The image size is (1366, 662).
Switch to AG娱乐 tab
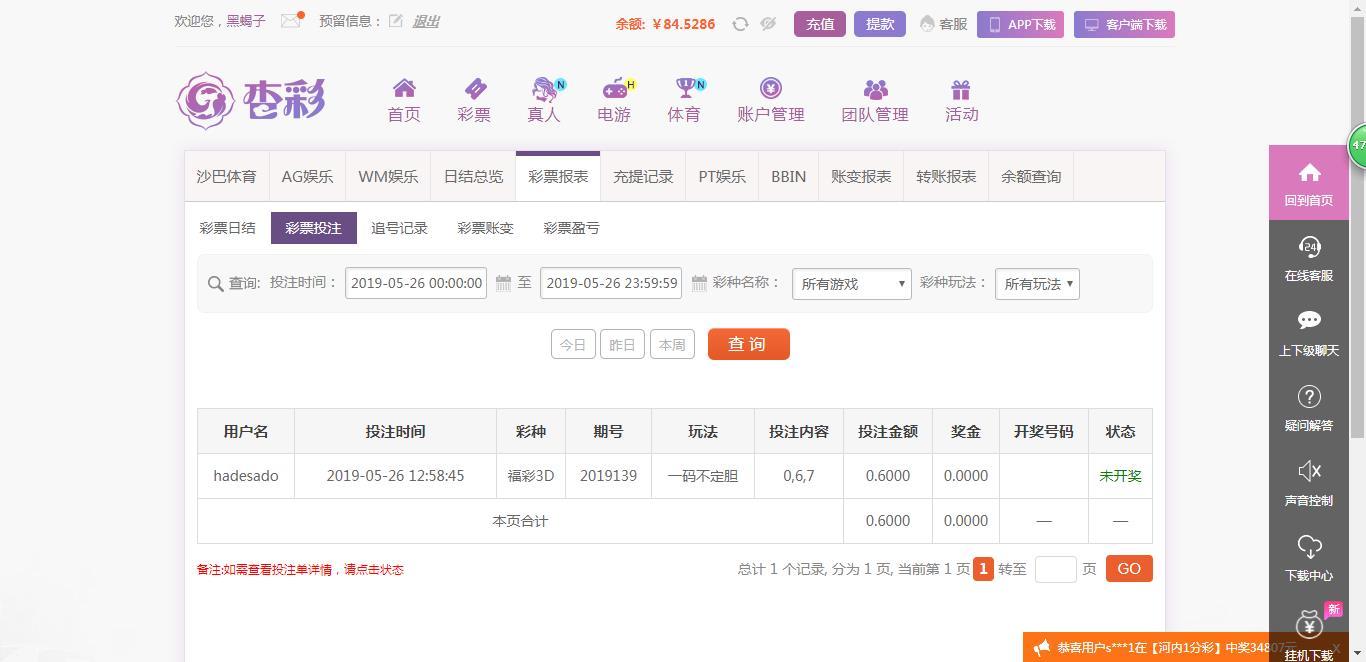pyautogui.click(x=307, y=177)
